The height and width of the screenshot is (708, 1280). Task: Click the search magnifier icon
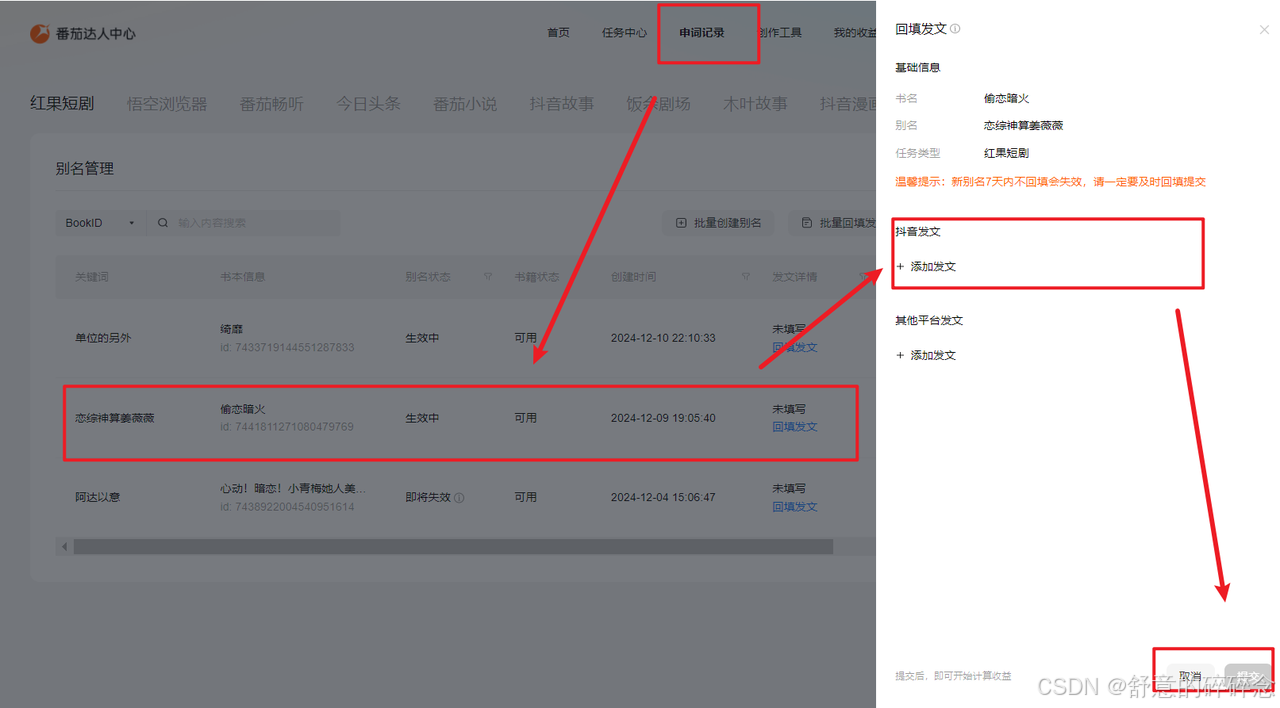(x=163, y=223)
